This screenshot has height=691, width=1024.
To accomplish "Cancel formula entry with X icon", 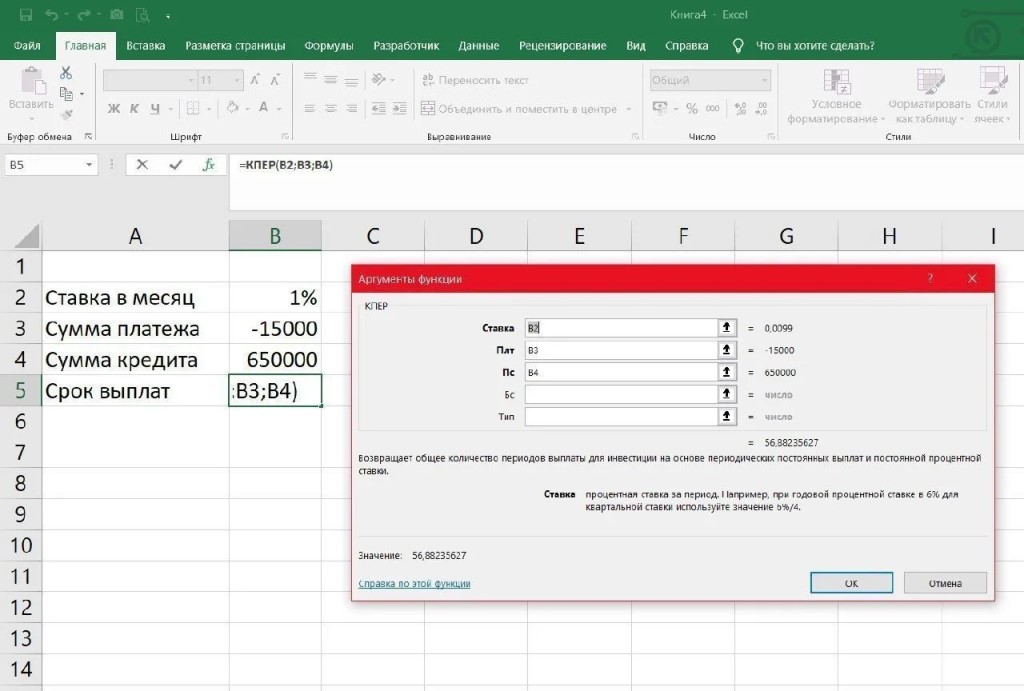I will 142,165.
